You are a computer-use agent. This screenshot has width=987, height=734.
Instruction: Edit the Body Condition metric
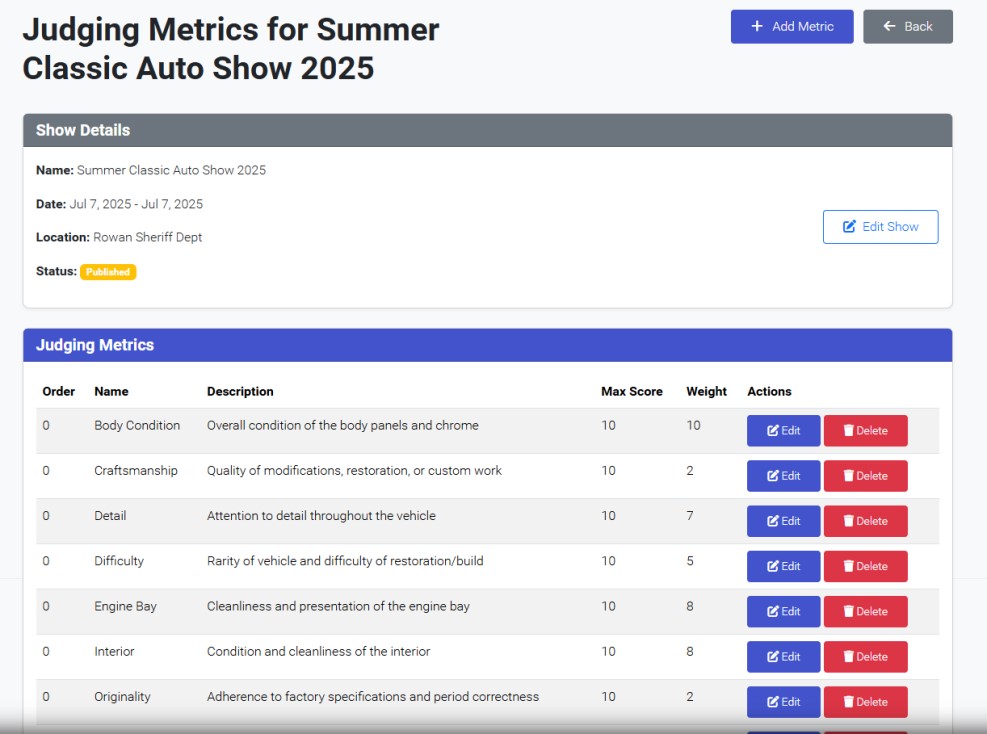point(783,430)
